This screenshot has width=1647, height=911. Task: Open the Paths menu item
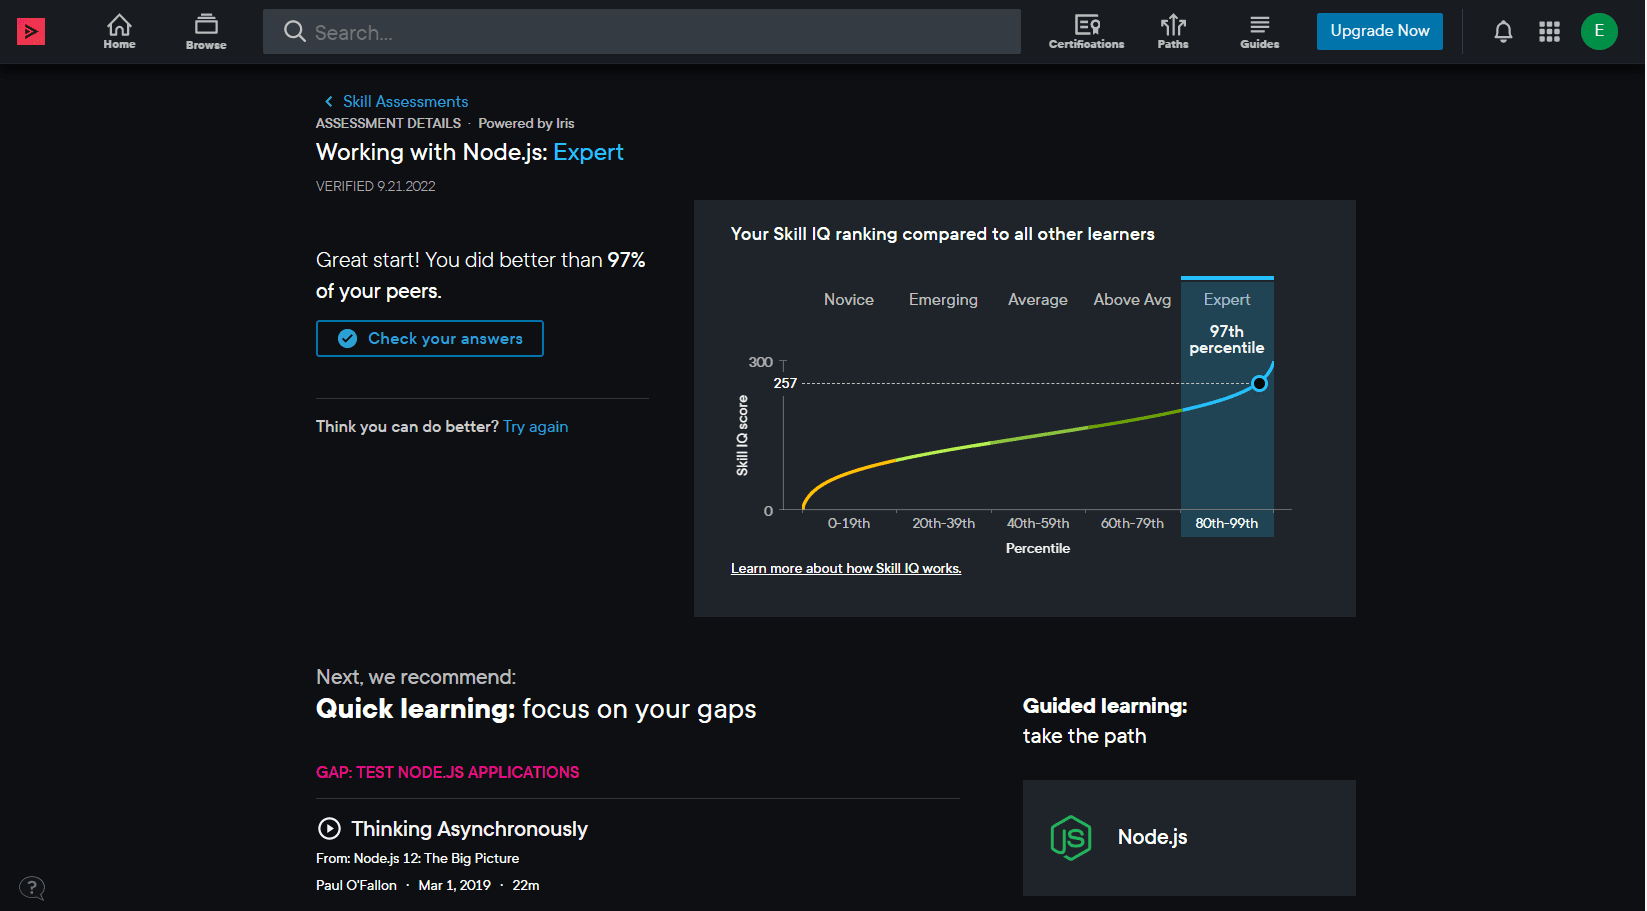(x=1173, y=31)
